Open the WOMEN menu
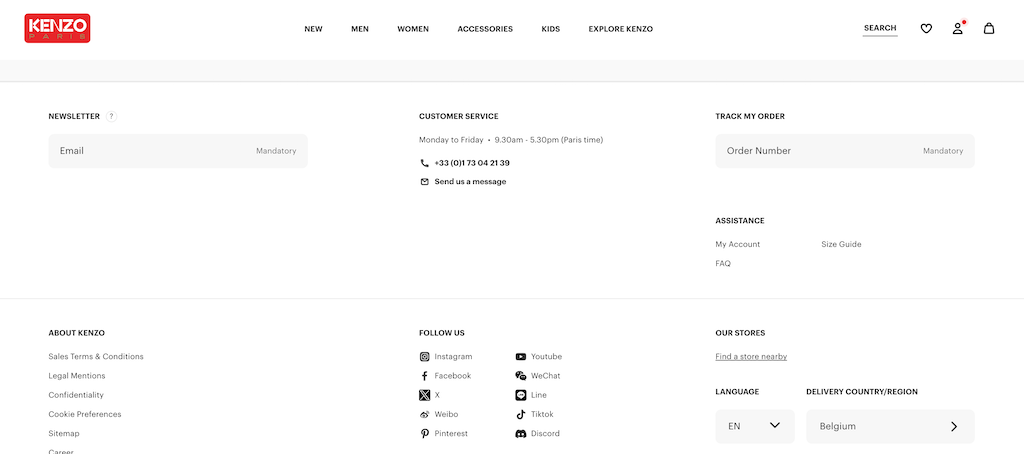This screenshot has width=1024, height=454. tap(413, 29)
